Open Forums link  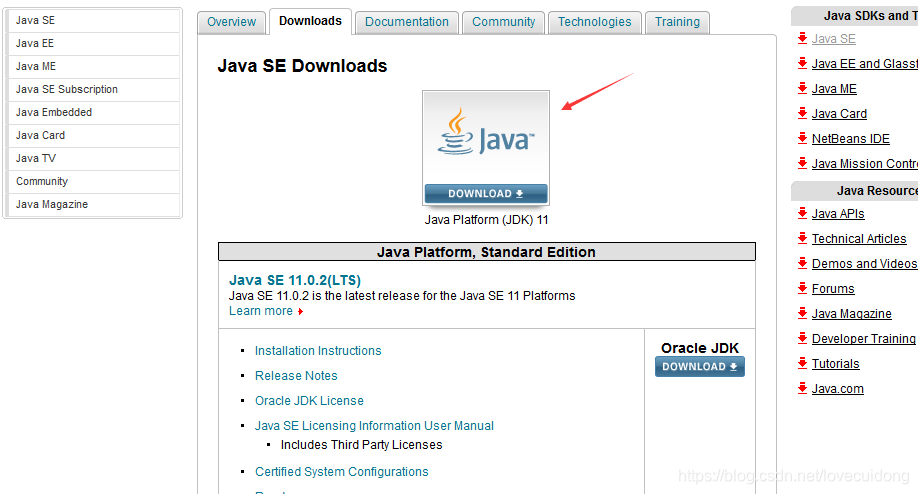833,289
